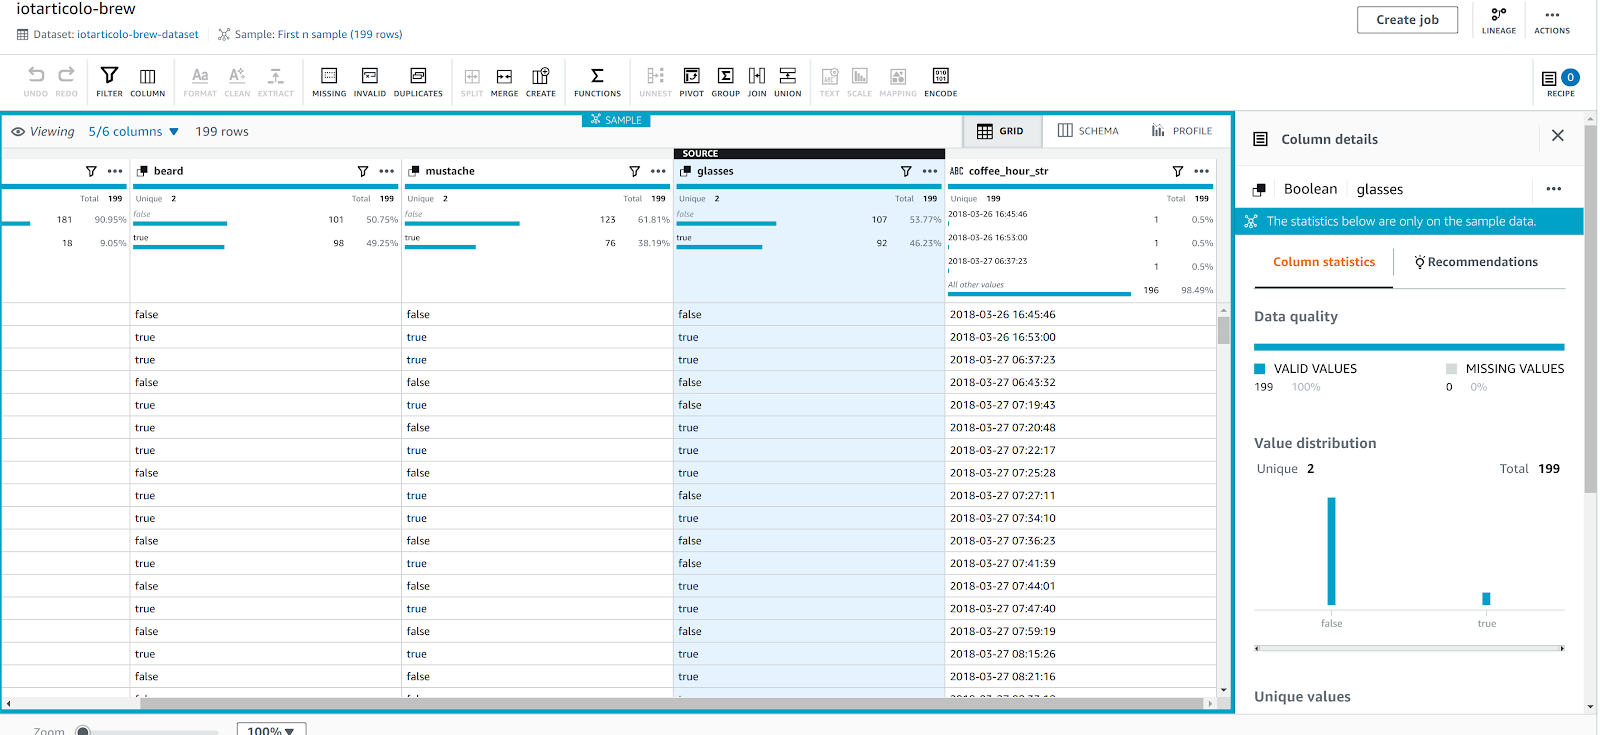Screen dimensions: 1600x735
Task: Click the 199 rows label
Action: [222, 131]
